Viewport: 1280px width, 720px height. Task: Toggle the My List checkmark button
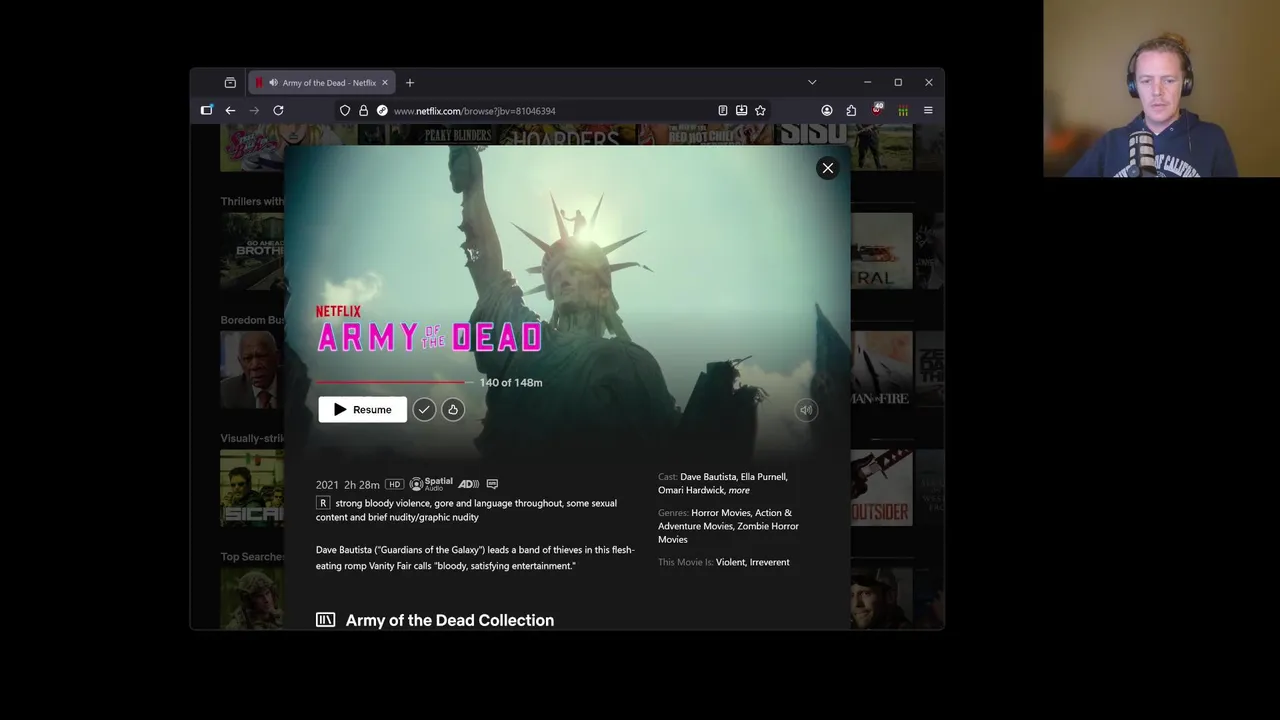coord(424,409)
